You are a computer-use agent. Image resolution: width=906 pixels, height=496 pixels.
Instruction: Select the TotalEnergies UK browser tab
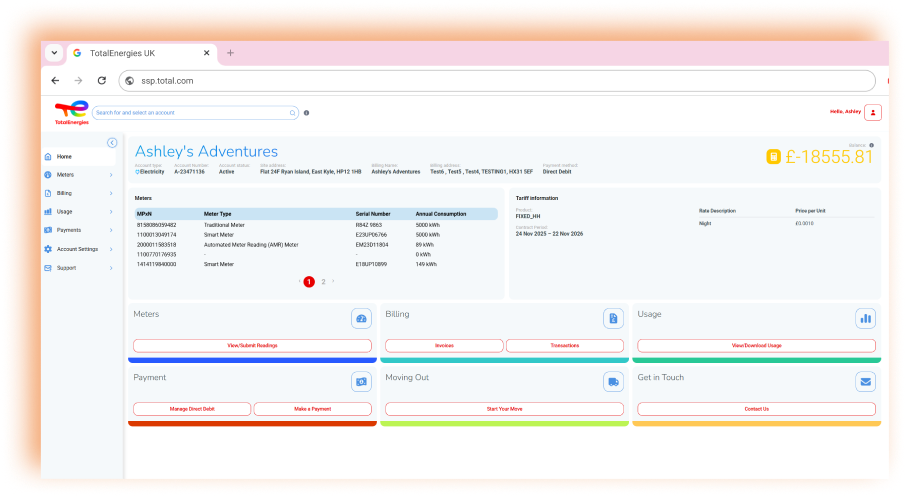(x=142, y=53)
